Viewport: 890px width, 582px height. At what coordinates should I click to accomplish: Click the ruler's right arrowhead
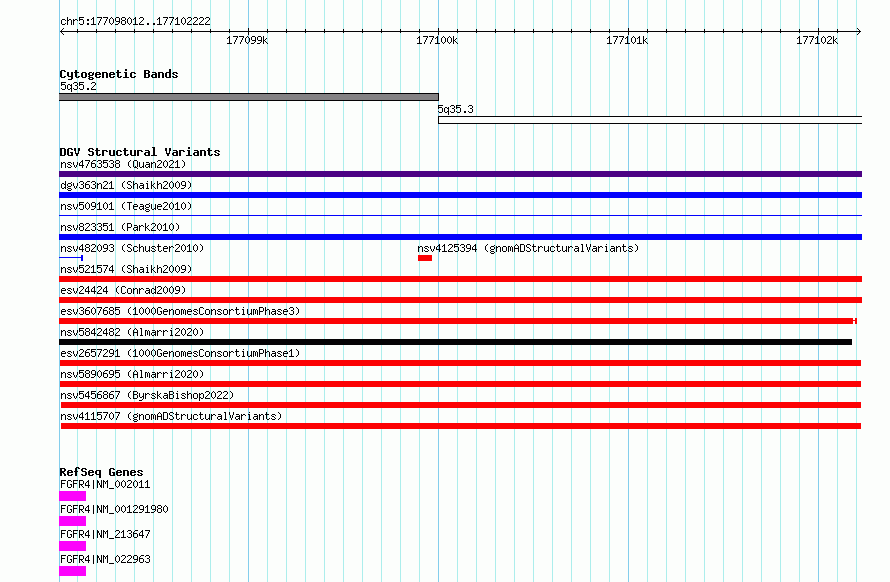point(859,32)
